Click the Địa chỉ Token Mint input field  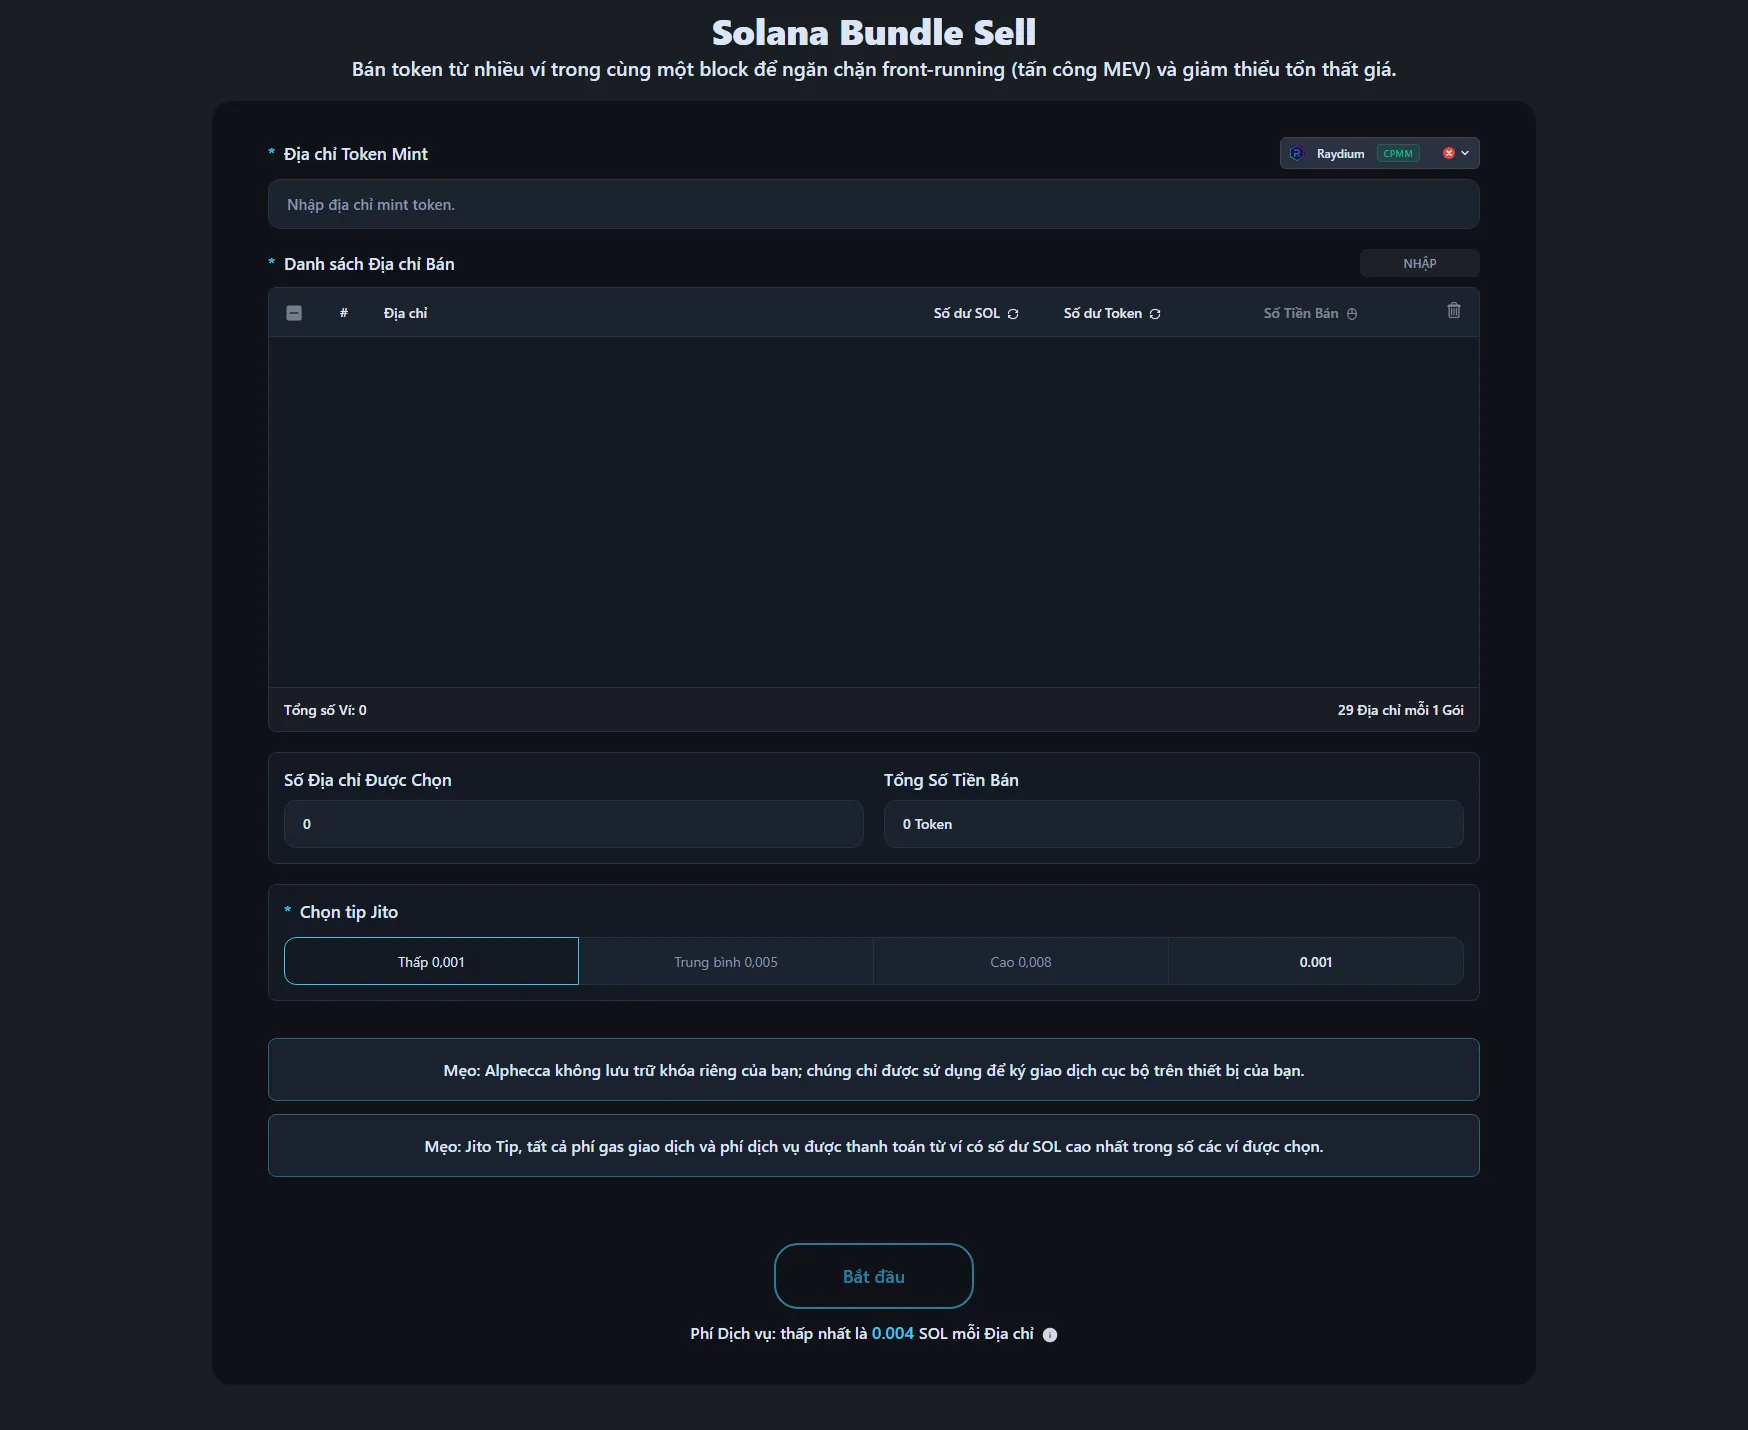click(873, 204)
